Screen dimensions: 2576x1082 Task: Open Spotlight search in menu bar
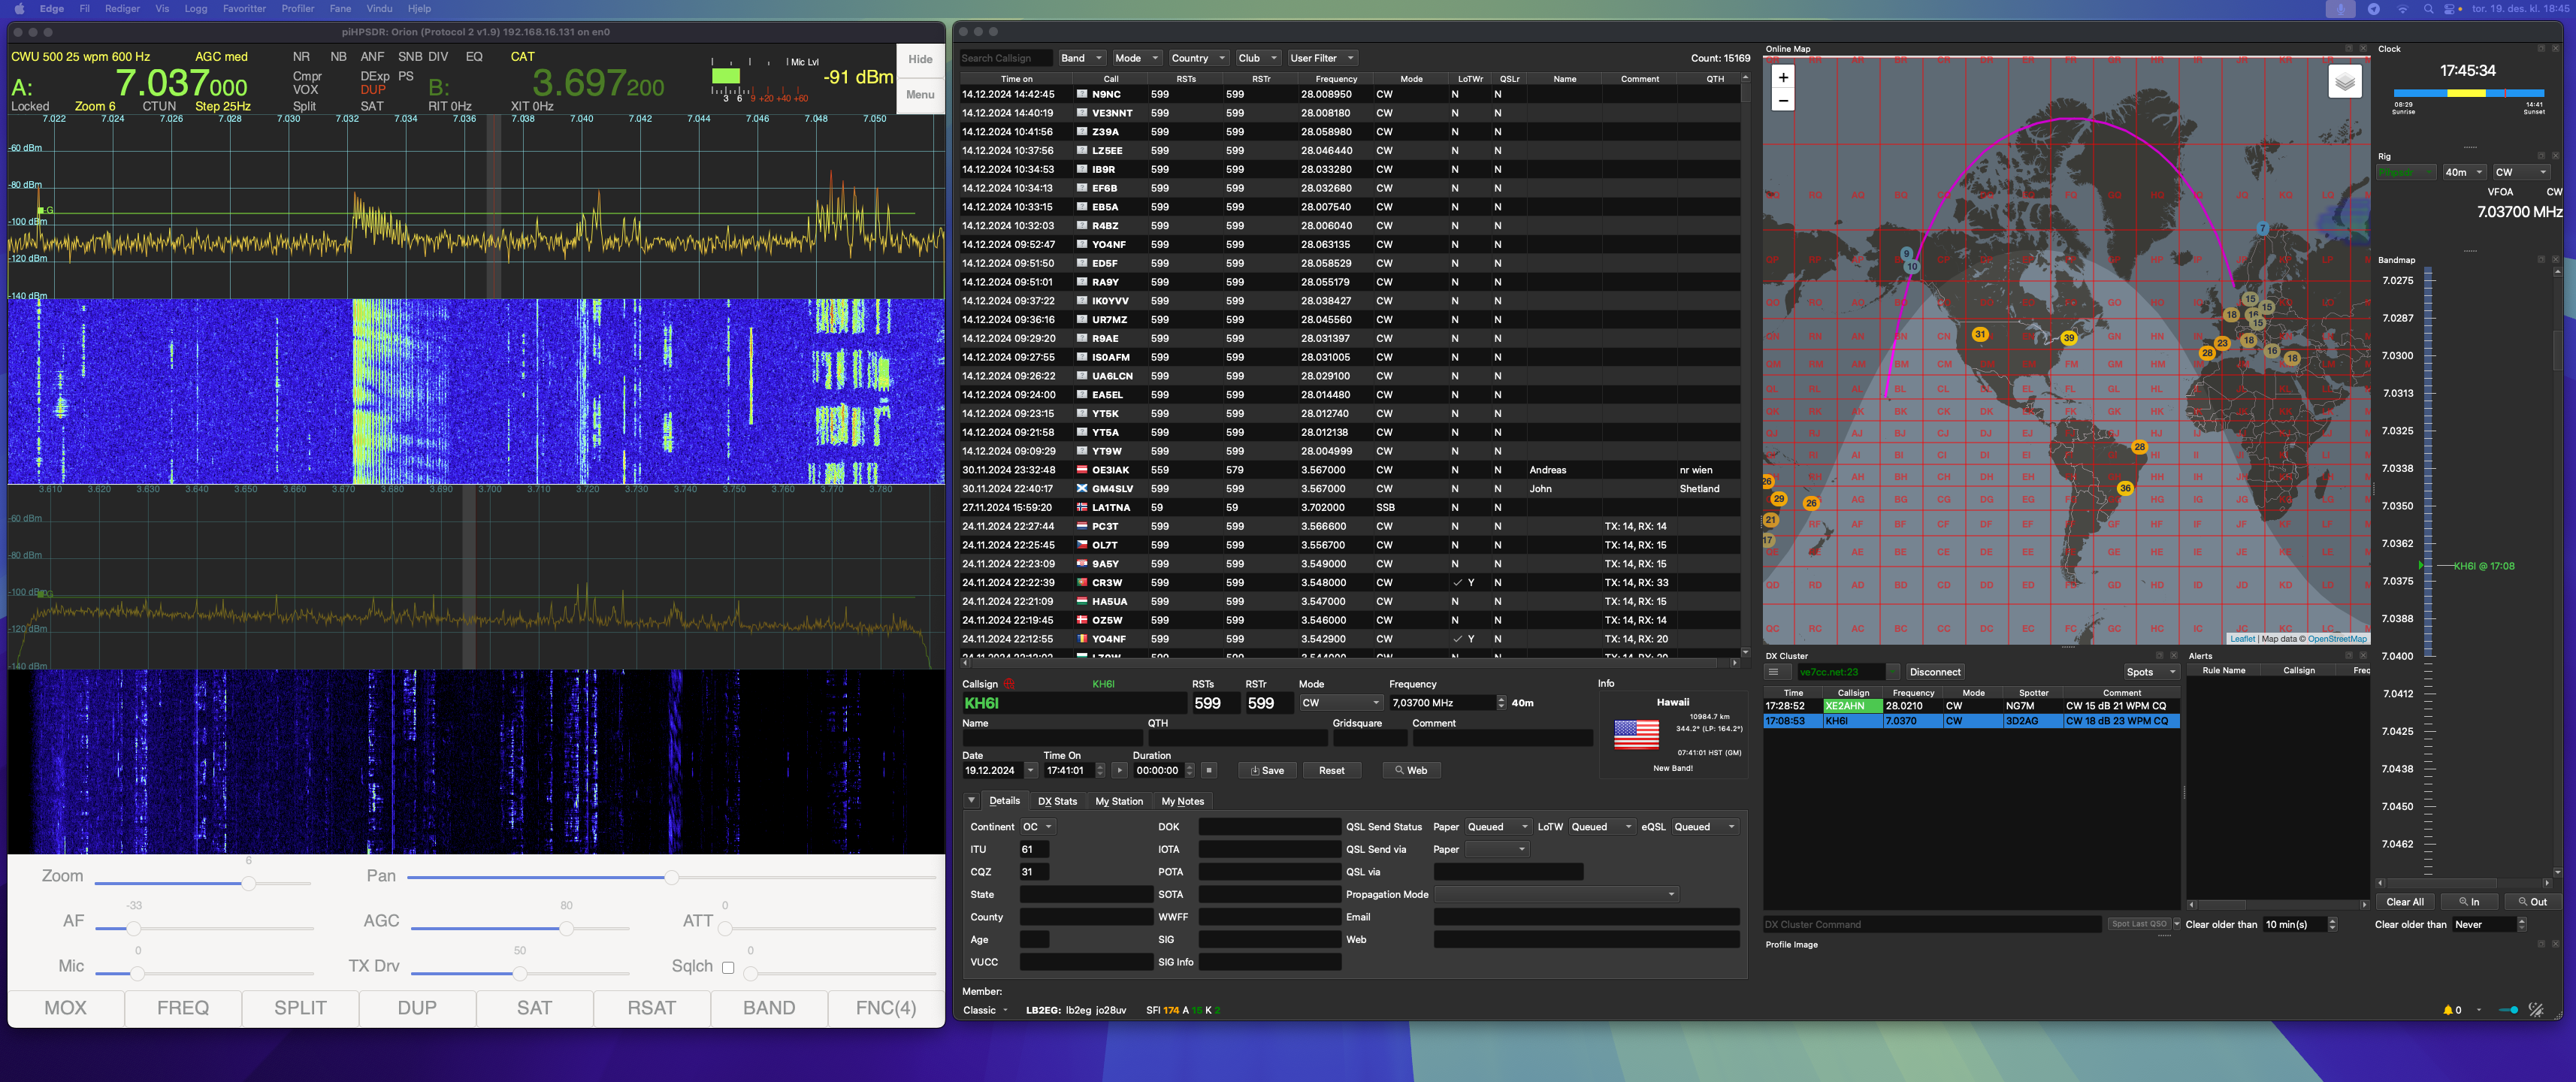[x=2428, y=9]
